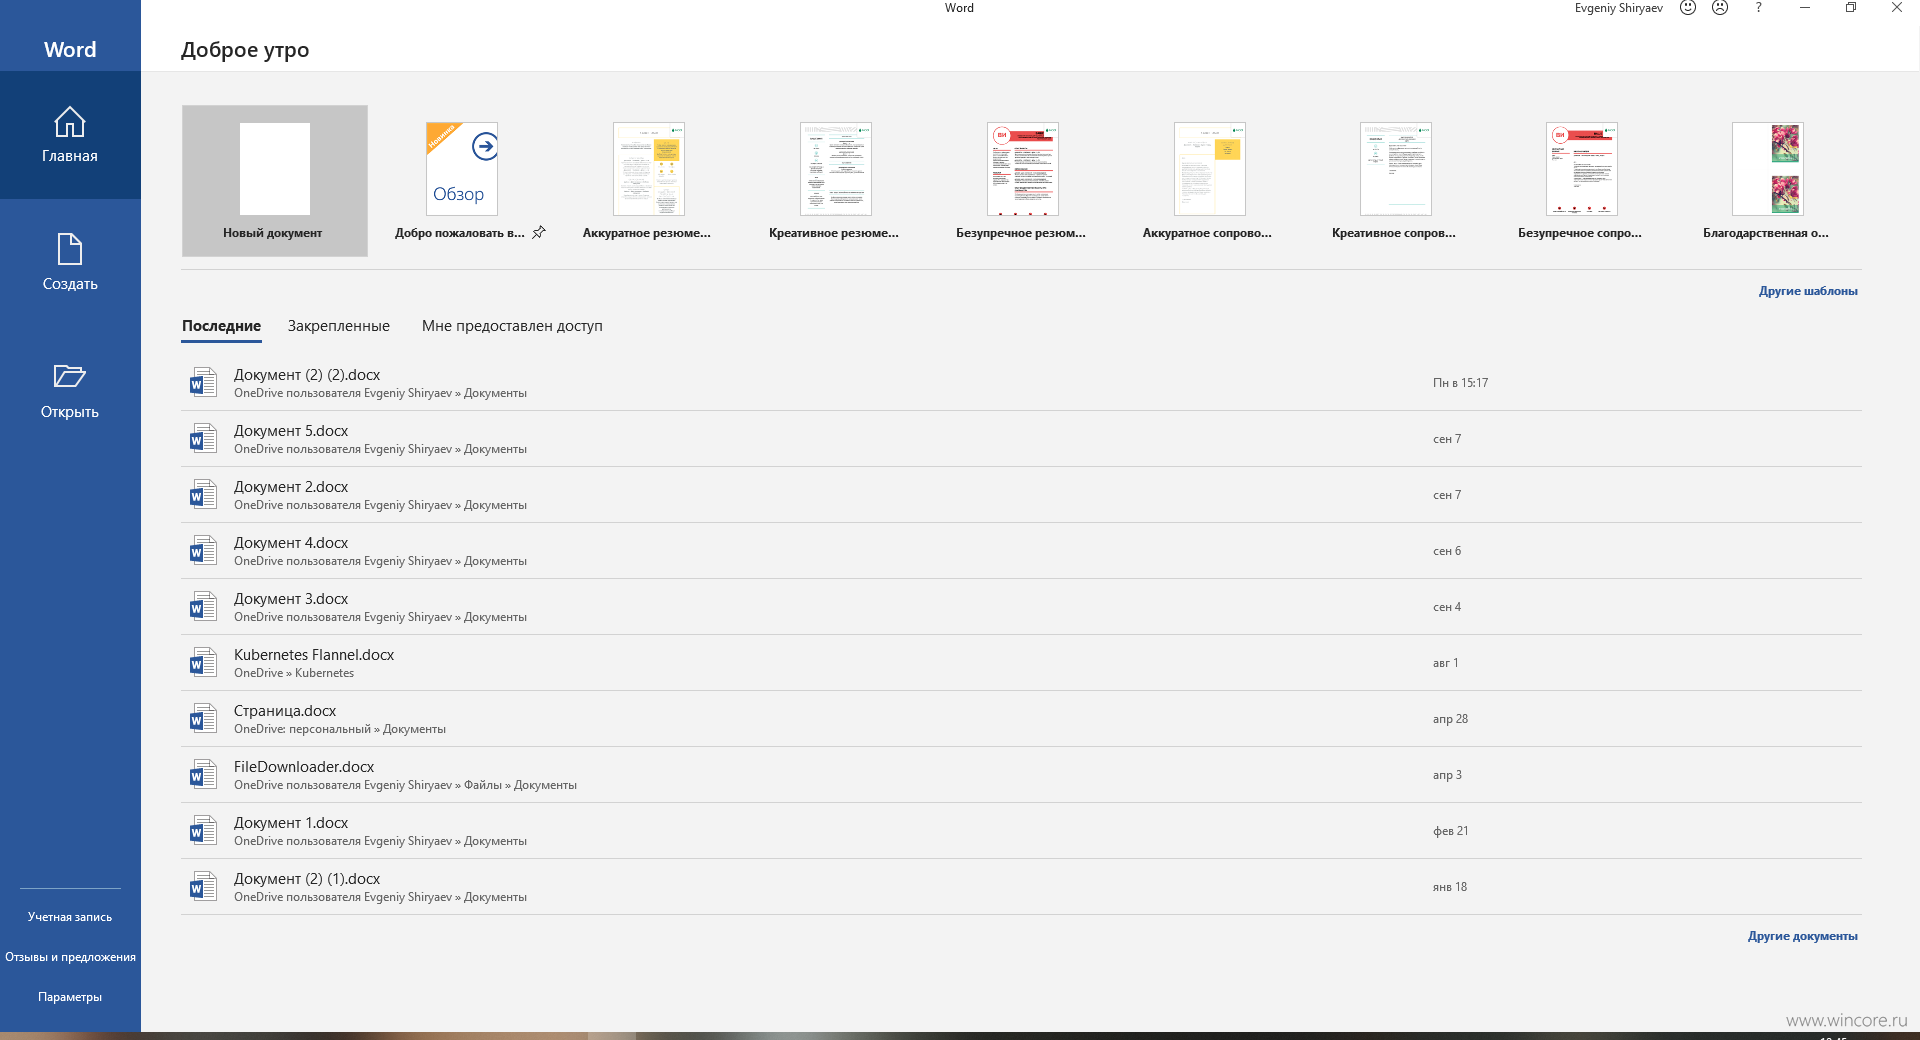Screen dimensions: 1920x1040
Task: Switch to Мне предоставлен доступ tab
Action: (x=512, y=326)
